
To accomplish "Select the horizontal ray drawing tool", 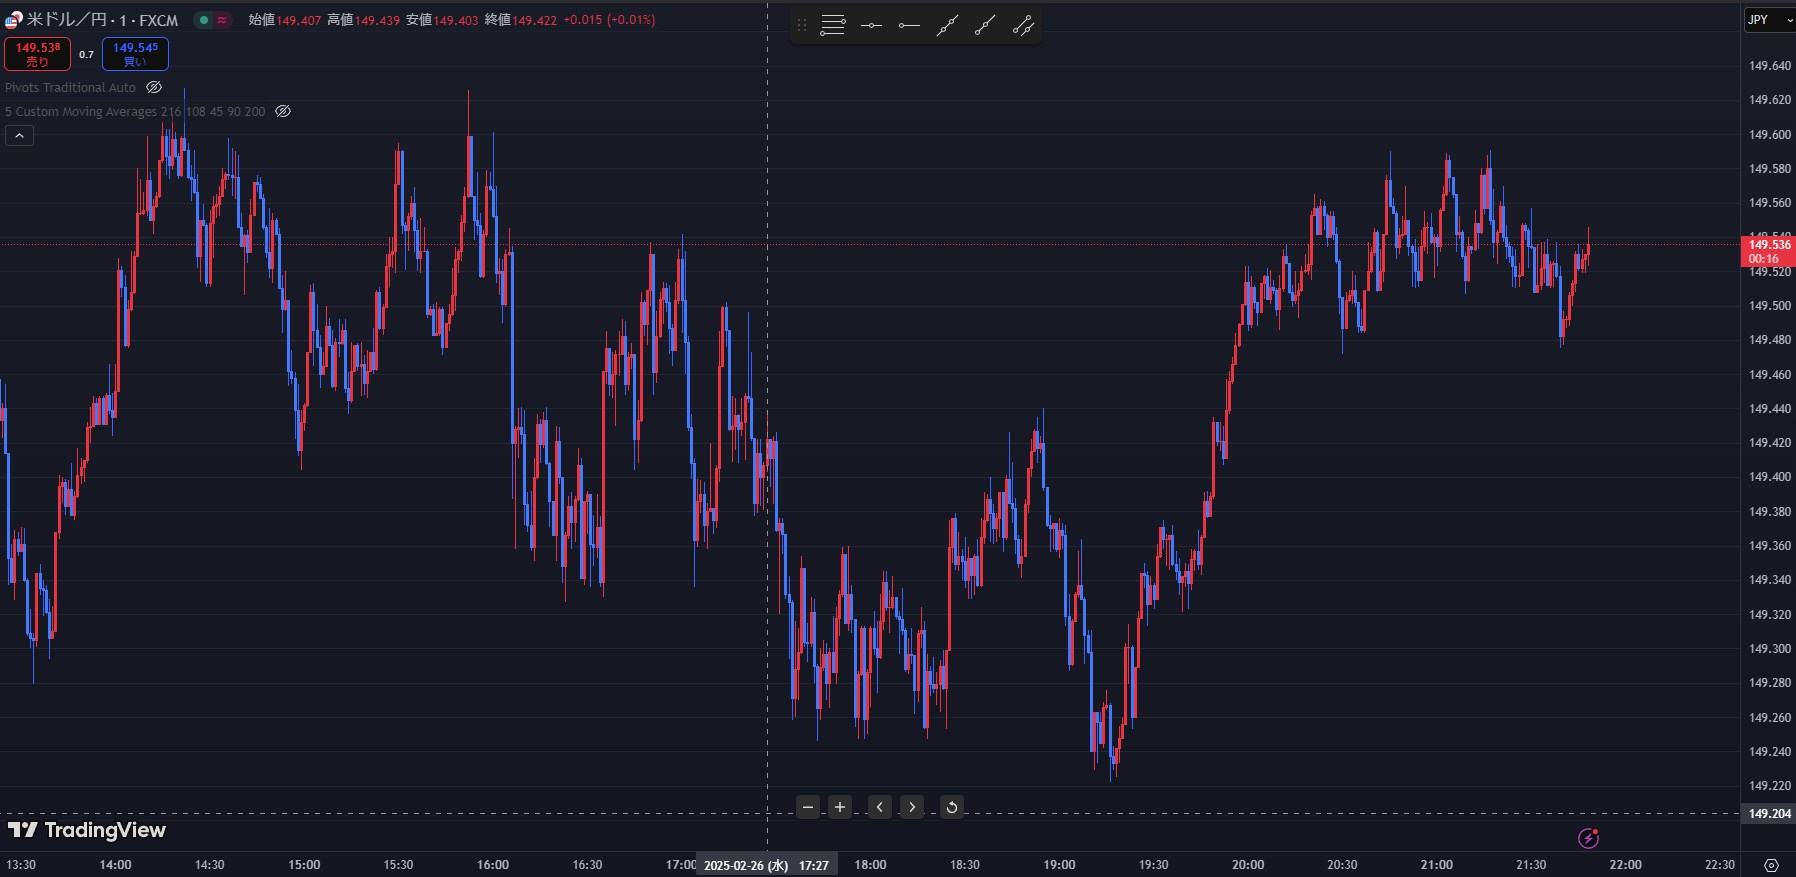I will tap(909, 26).
